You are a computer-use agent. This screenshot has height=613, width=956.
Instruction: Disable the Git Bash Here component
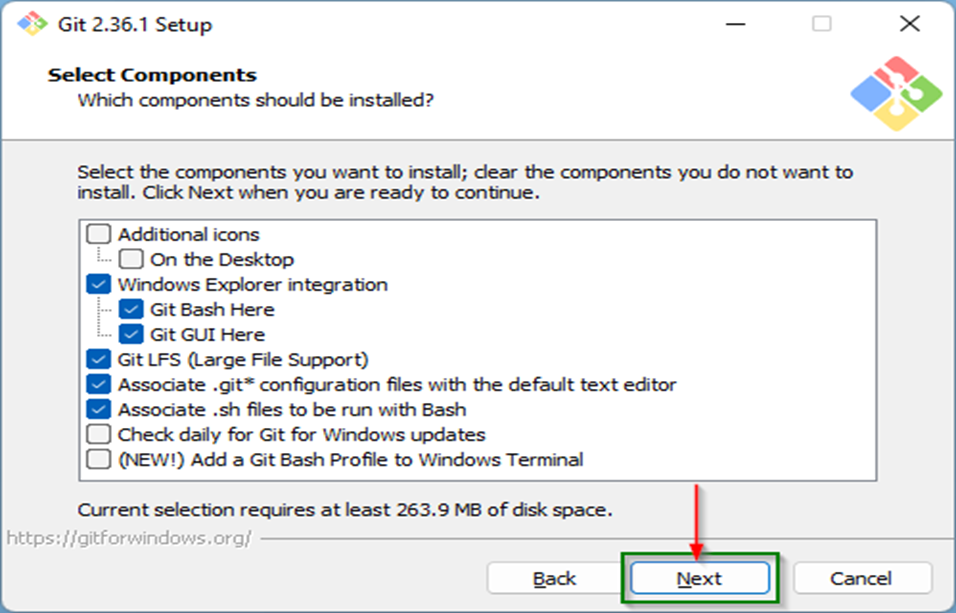(x=133, y=309)
